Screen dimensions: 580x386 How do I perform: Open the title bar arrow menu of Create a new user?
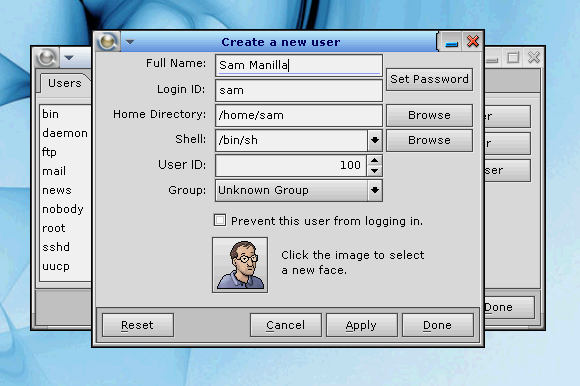coord(130,42)
